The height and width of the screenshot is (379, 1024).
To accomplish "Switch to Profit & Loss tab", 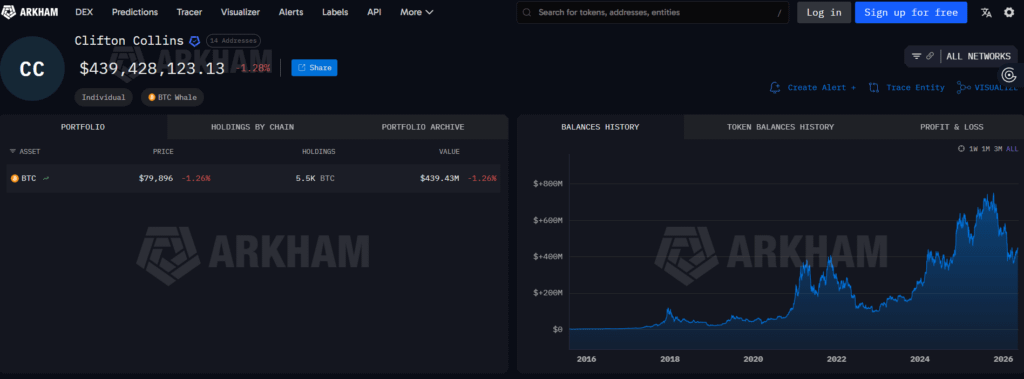I will click(x=952, y=127).
